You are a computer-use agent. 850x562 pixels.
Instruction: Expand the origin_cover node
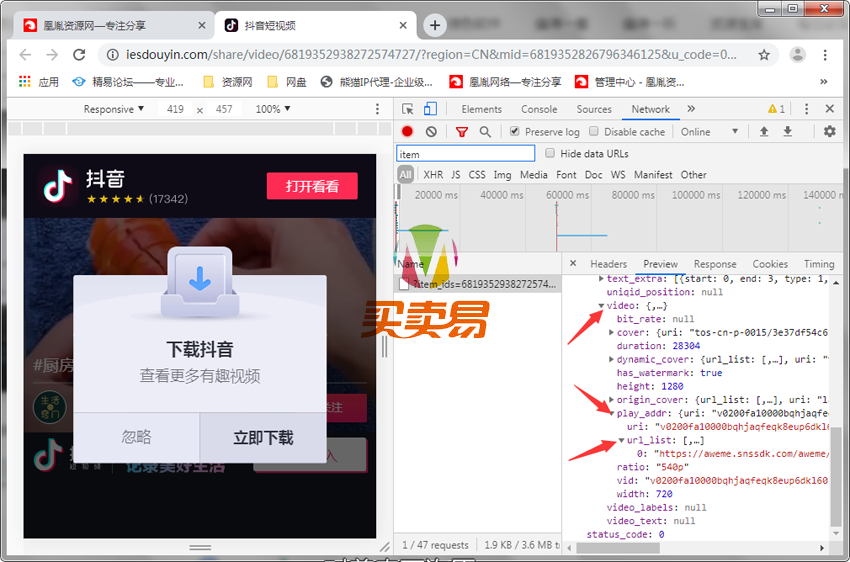611,399
